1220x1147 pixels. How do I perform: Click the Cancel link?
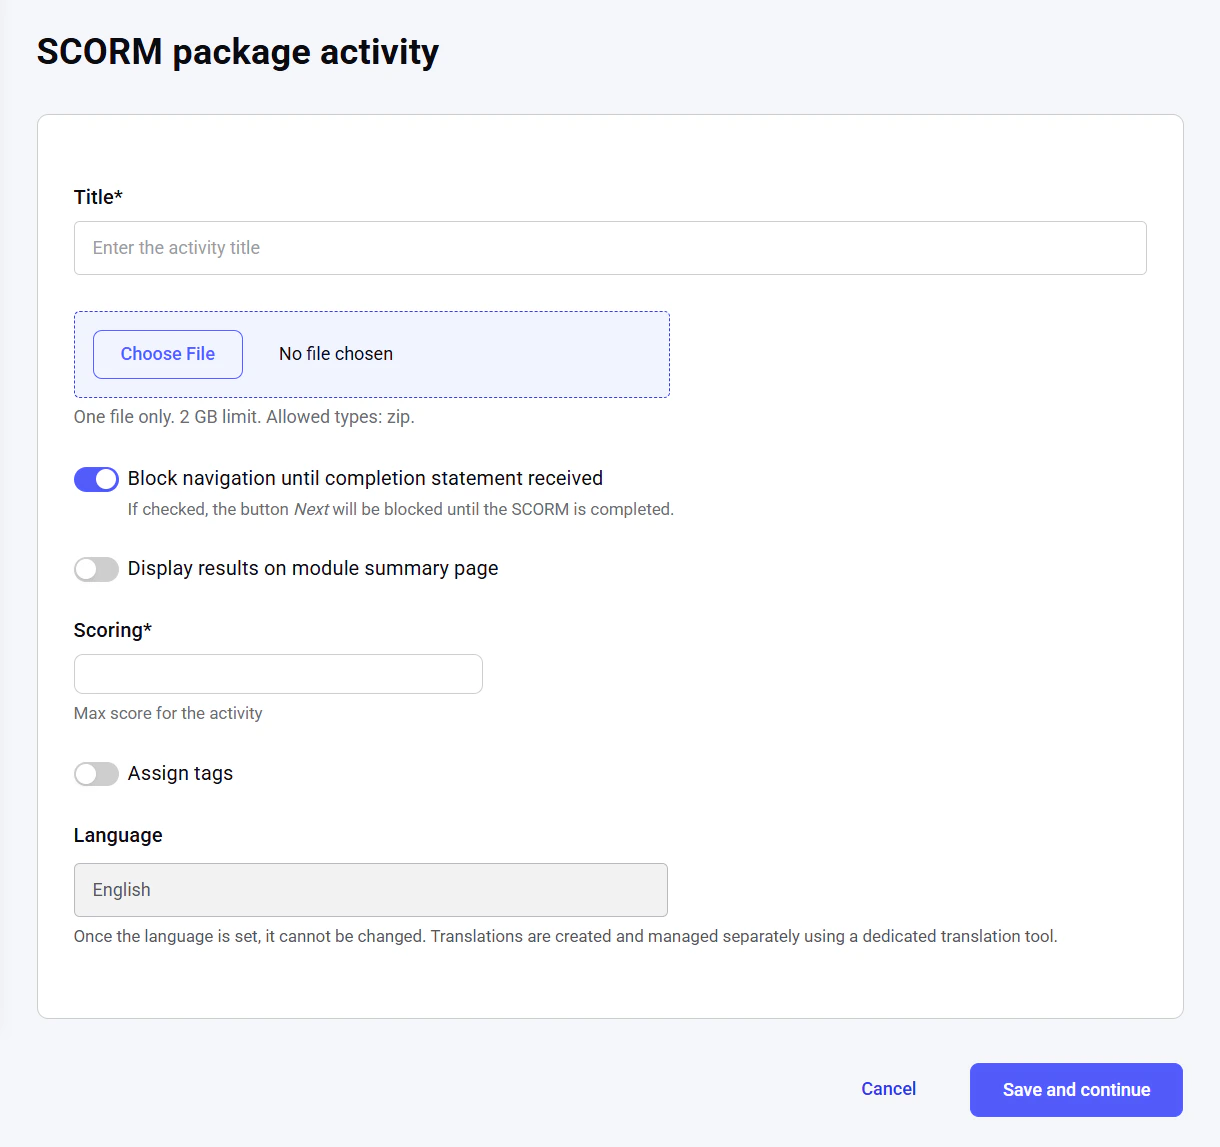pos(888,1089)
